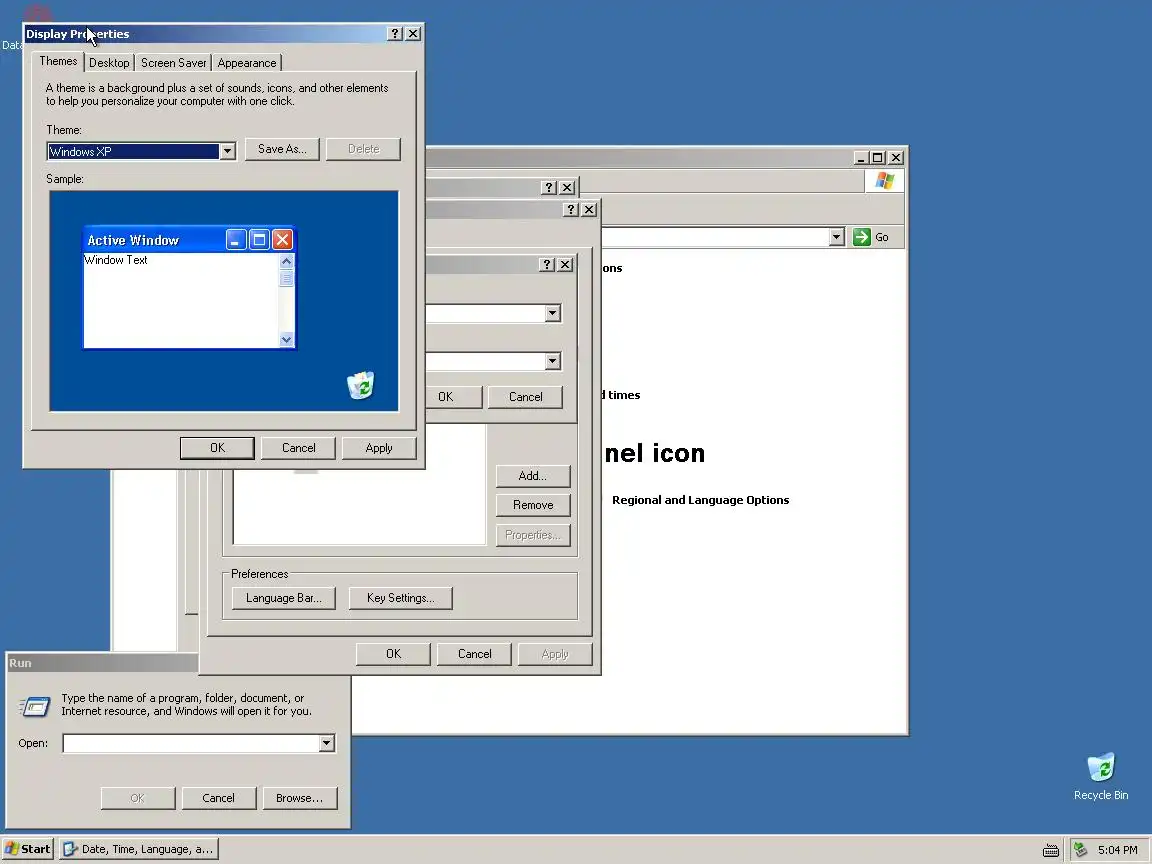The width and height of the screenshot is (1152, 864).
Task: Open the Theme dropdown list
Action: coord(228,151)
